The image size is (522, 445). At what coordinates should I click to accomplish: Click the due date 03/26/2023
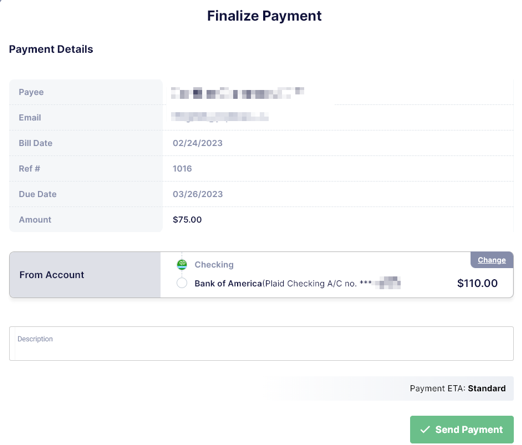[198, 194]
